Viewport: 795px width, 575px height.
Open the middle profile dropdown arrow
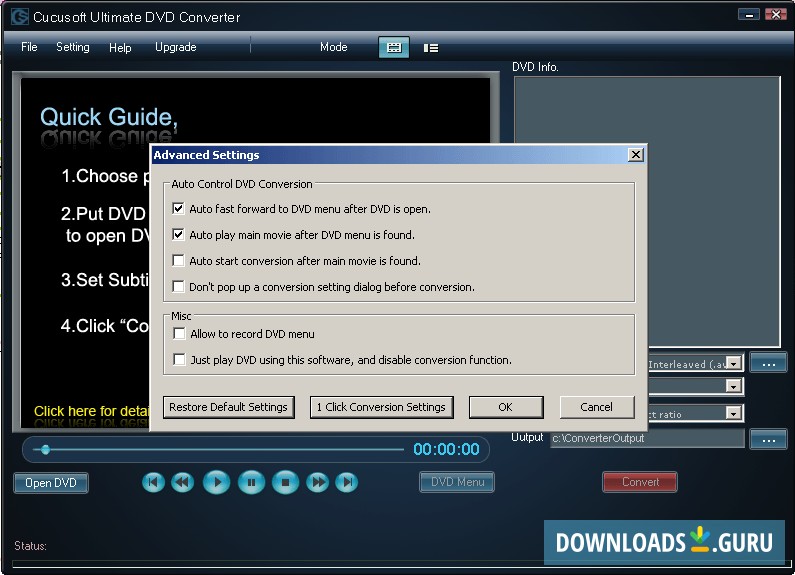(734, 386)
